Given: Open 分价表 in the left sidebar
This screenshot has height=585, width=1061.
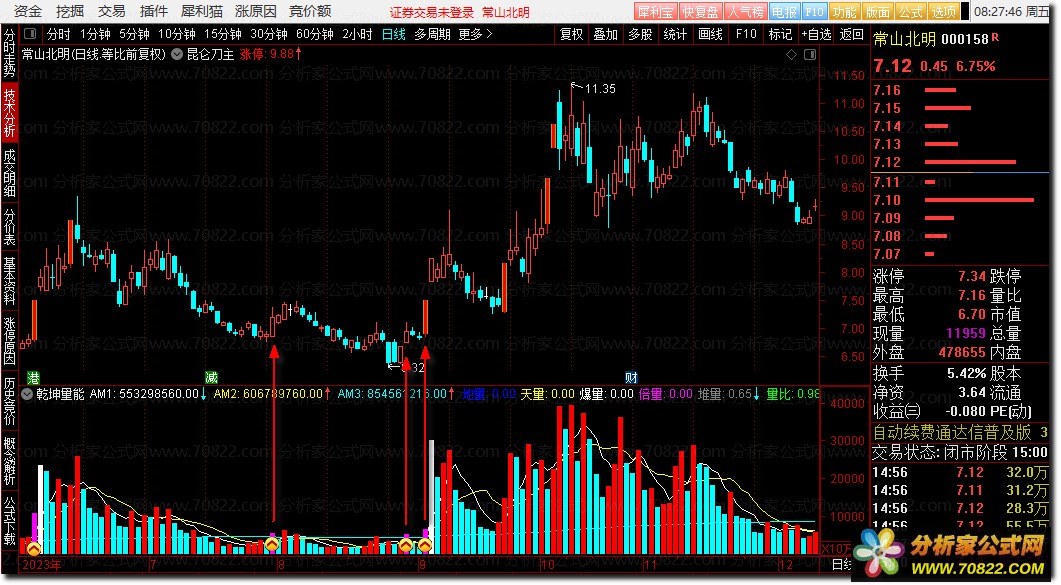Looking at the screenshot, I should pyautogui.click(x=9, y=227).
